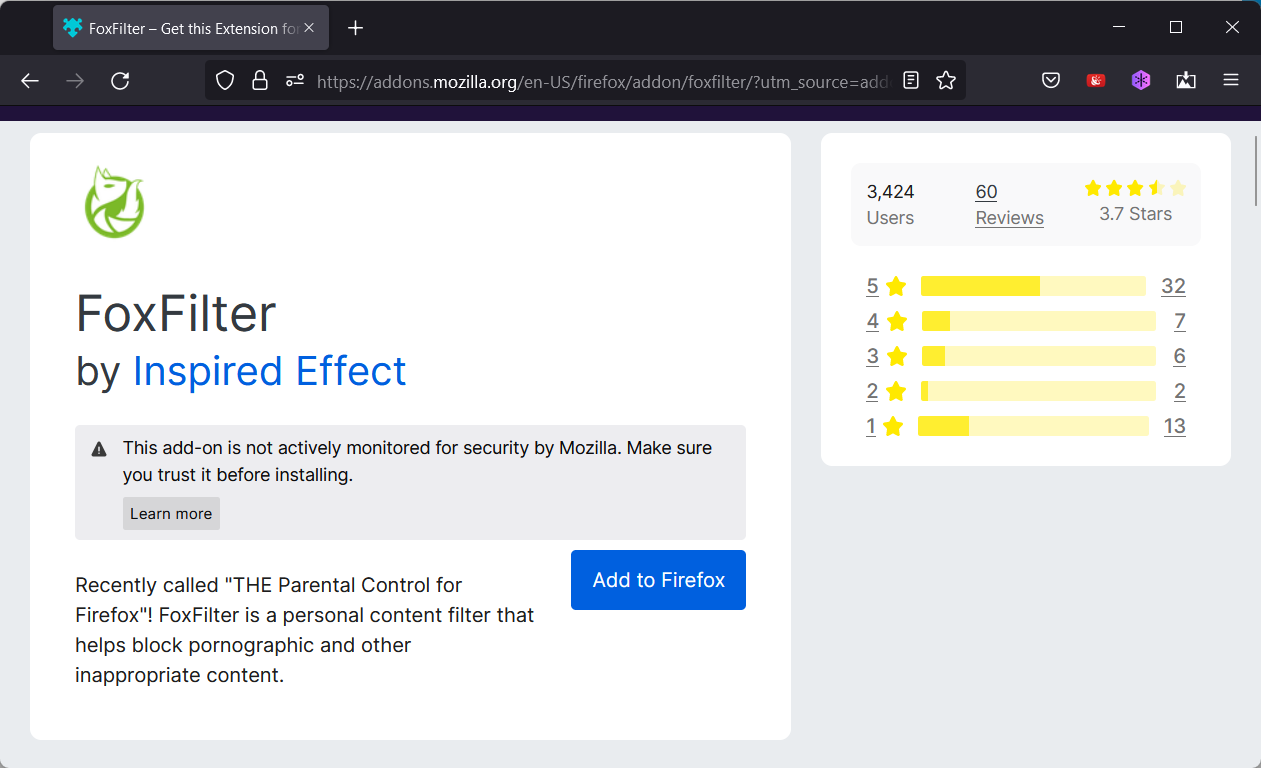Bookmark this page with star icon

(946, 81)
